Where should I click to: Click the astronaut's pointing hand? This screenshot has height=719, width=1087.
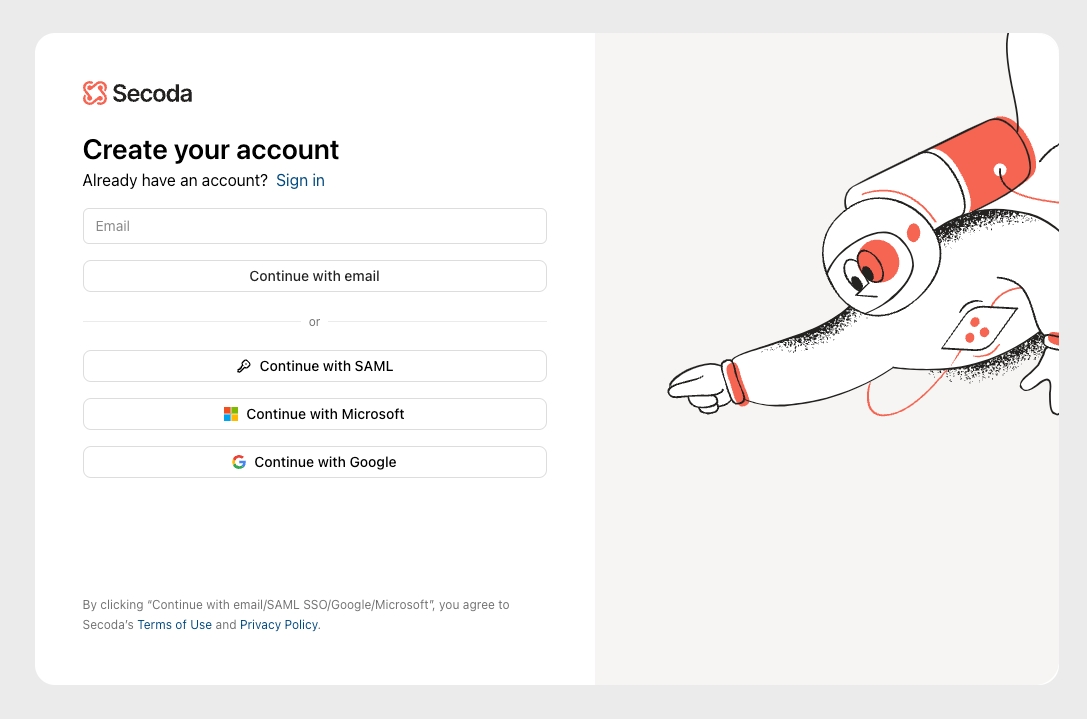tap(699, 389)
